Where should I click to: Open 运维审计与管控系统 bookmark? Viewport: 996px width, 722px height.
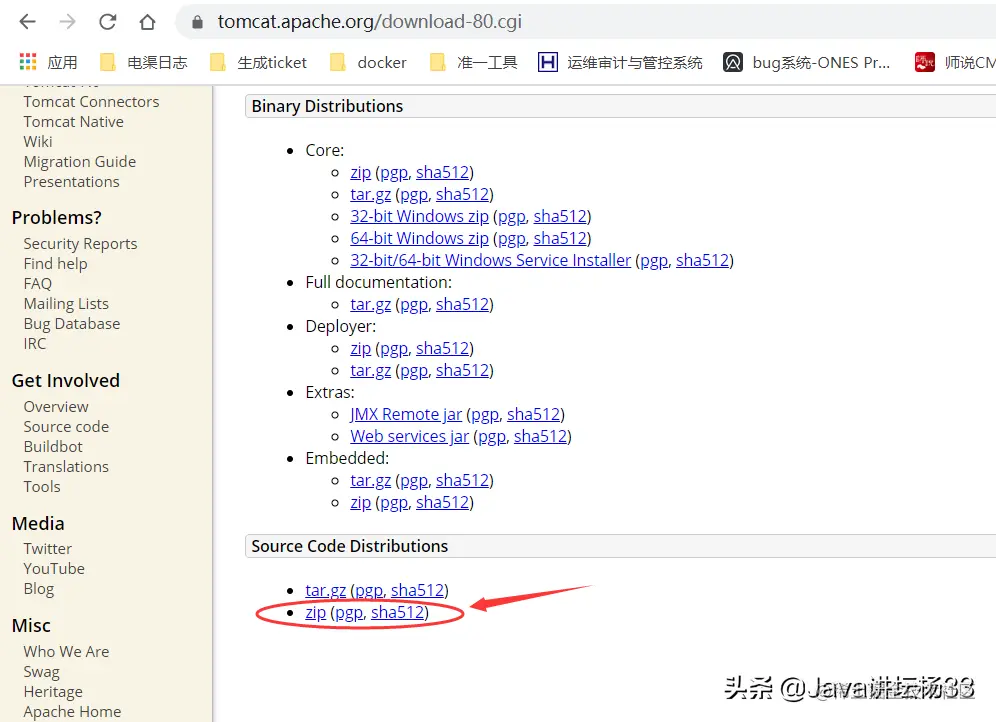coord(620,62)
